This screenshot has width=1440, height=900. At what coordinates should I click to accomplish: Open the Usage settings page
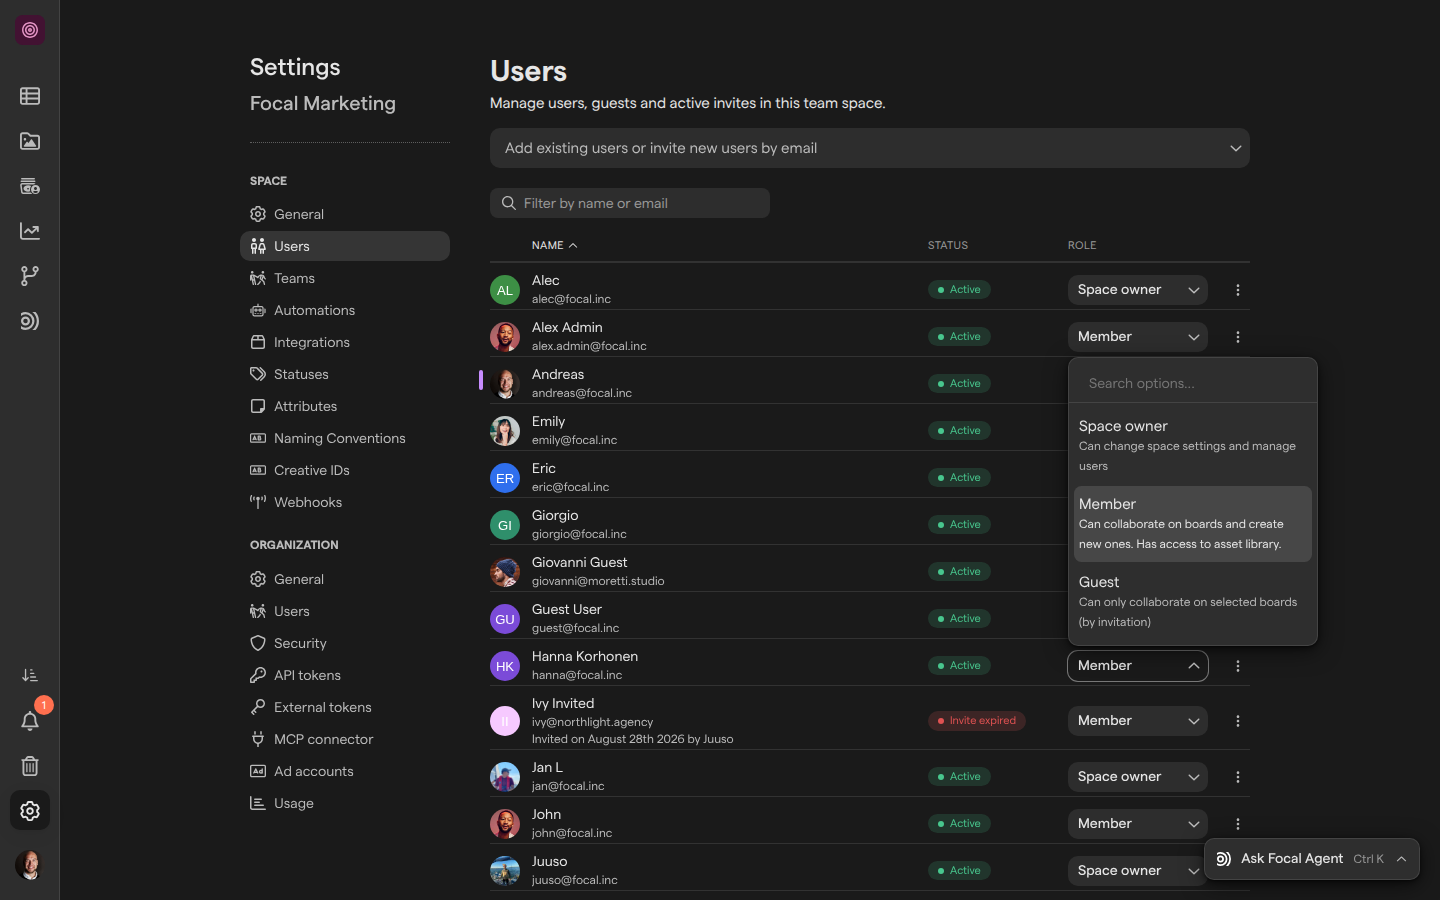coord(345,803)
